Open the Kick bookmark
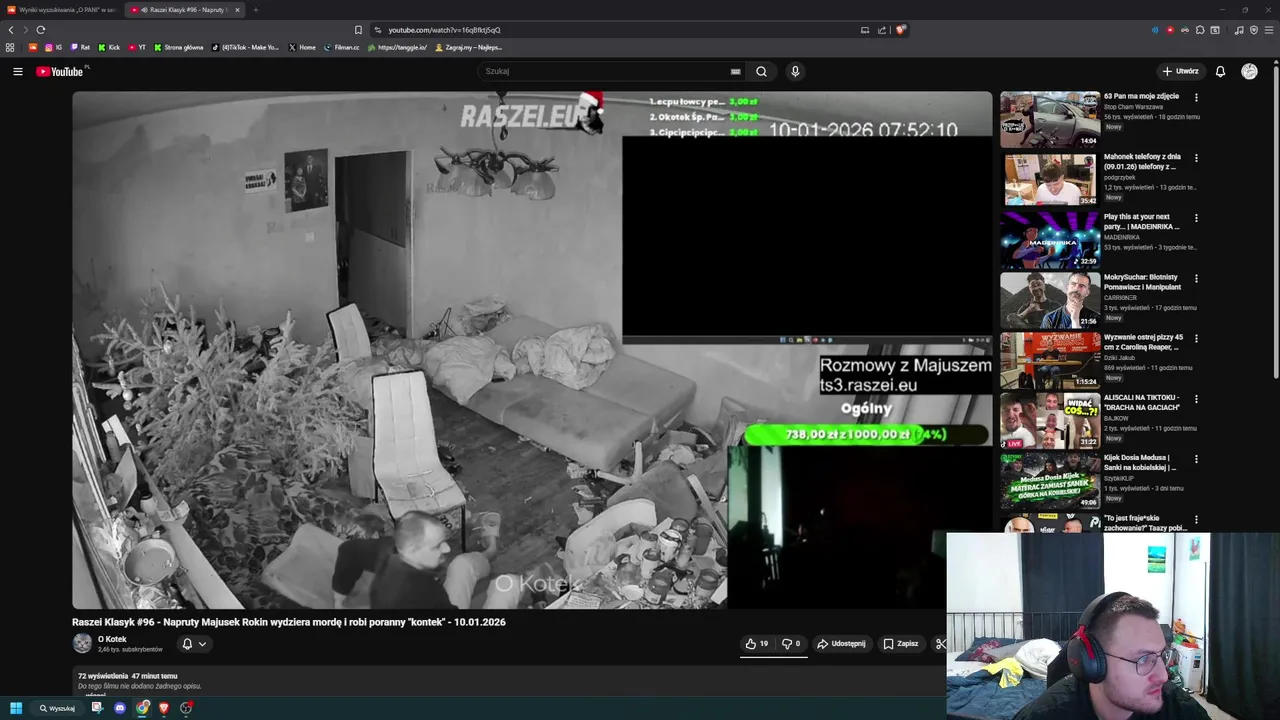1280x720 pixels. (x=109, y=47)
